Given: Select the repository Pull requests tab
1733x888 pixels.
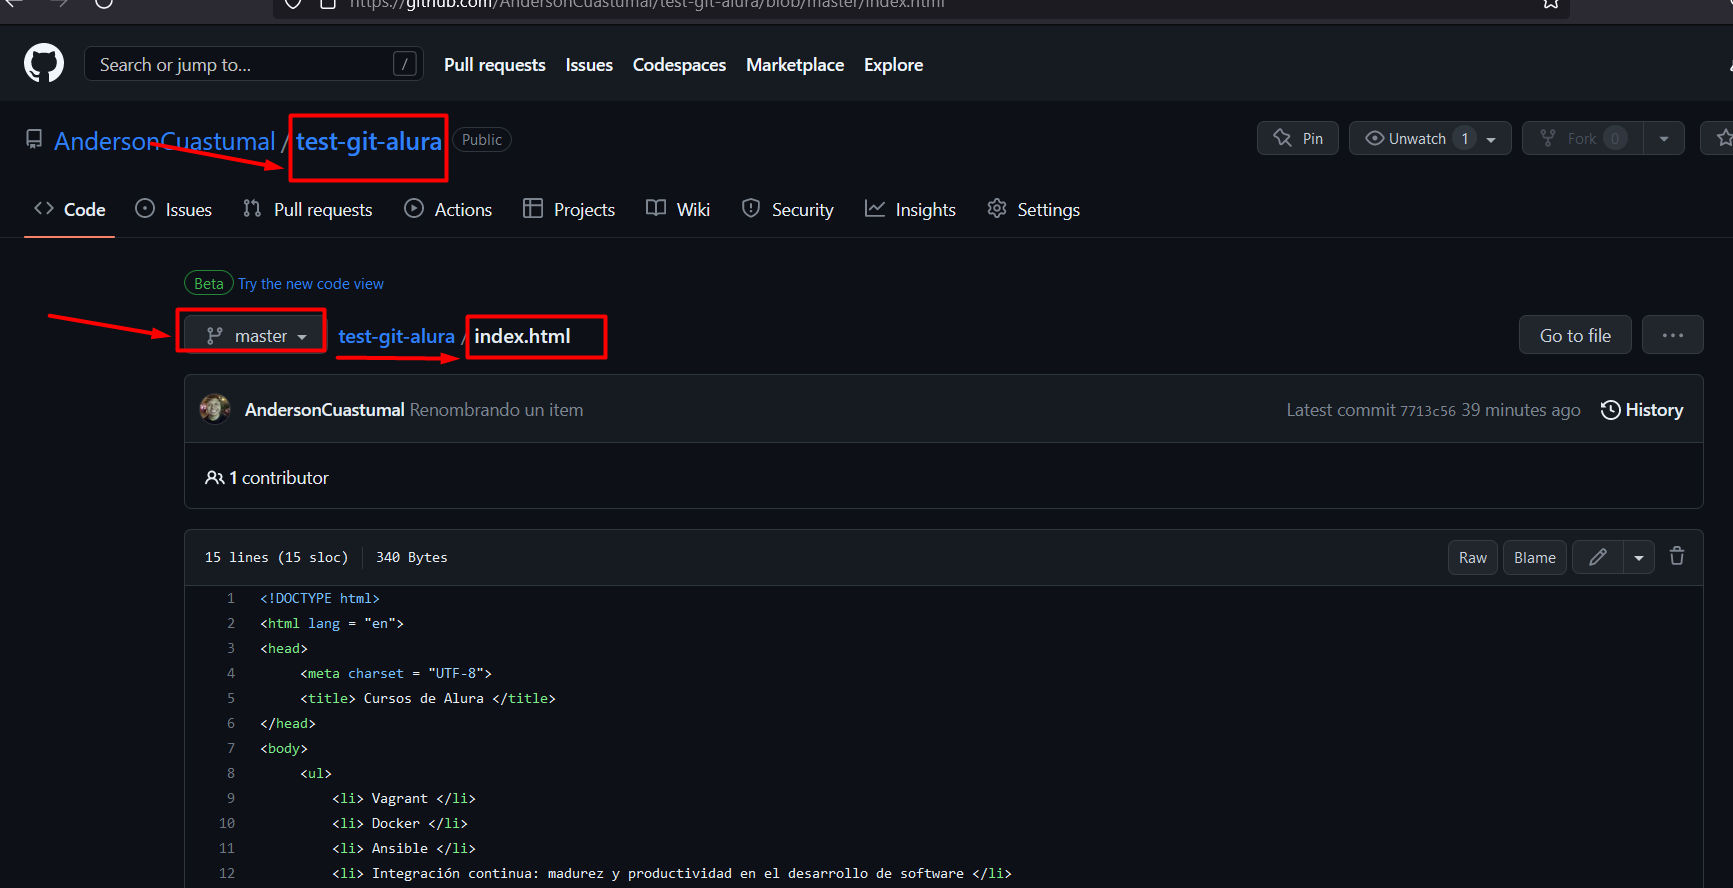Looking at the screenshot, I should pos(308,209).
